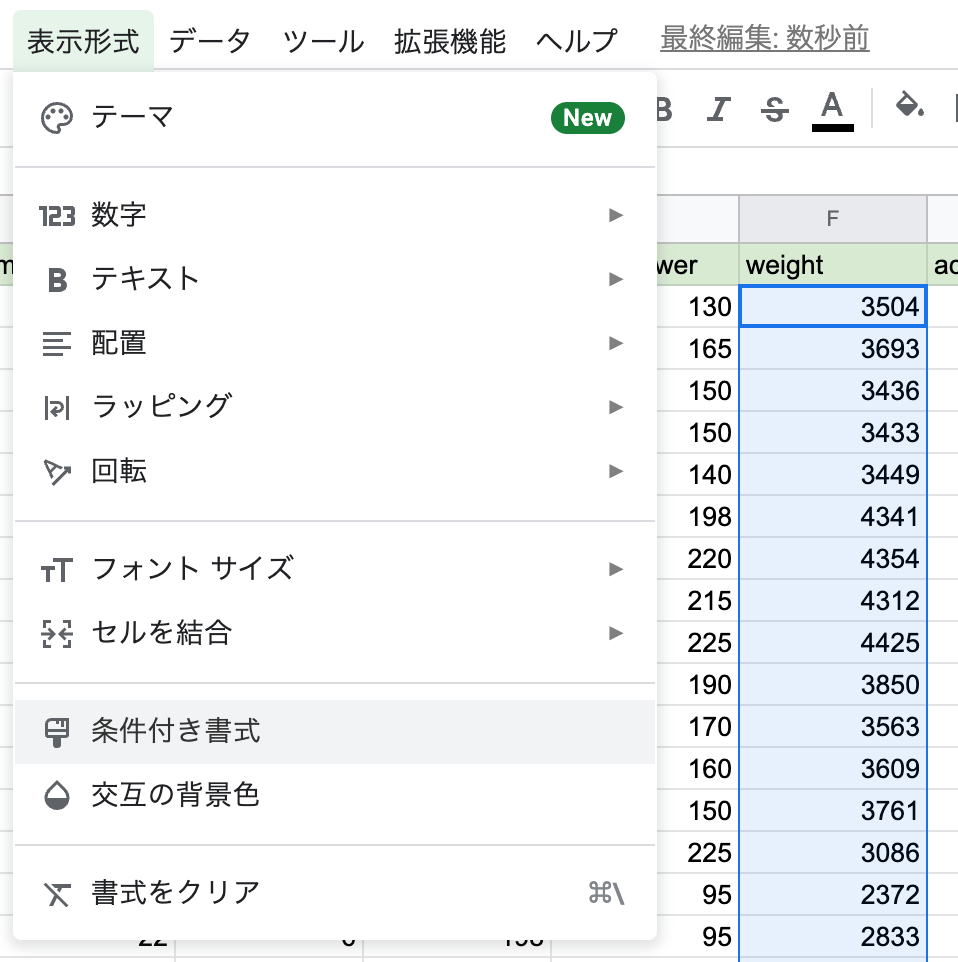Select the cell containing 4341
This screenshot has height=962, width=958.
(x=832, y=517)
